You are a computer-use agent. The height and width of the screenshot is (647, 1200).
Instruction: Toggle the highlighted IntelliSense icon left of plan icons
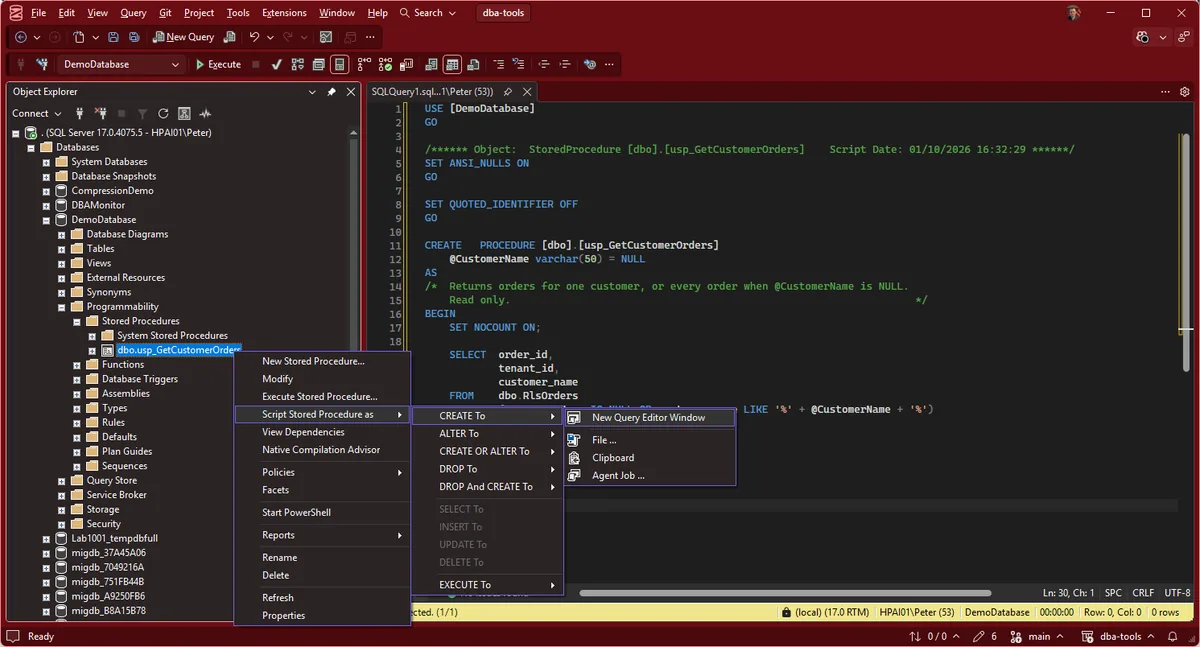click(x=339, y=64)
